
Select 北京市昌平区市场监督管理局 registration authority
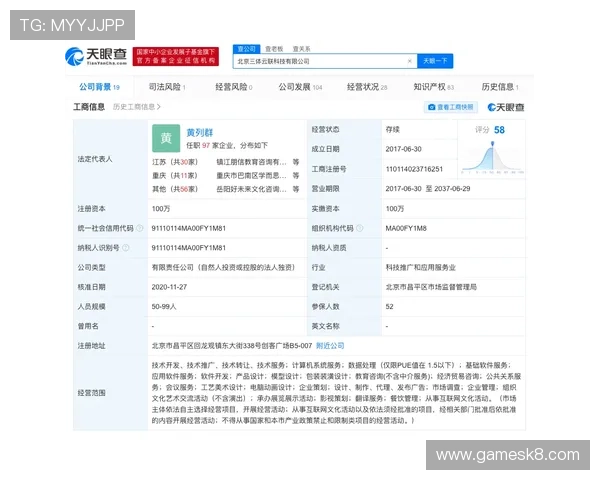coord(431,287)
